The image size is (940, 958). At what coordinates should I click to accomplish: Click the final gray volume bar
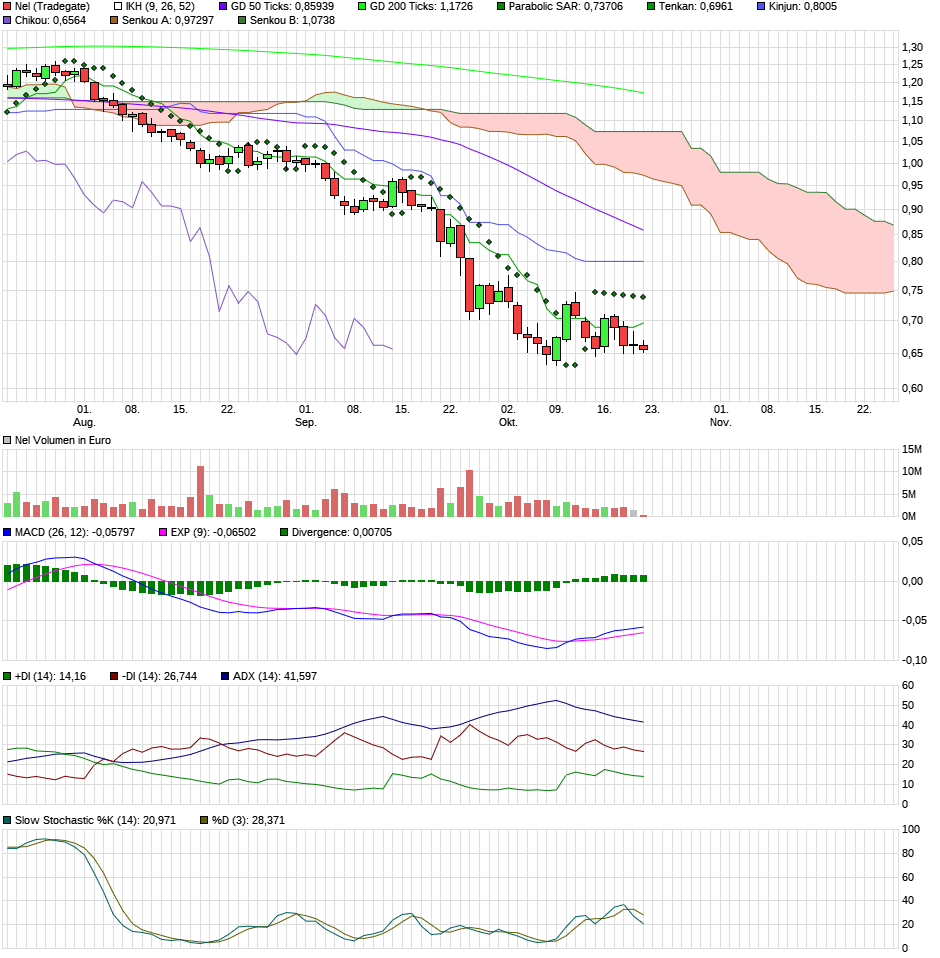[x=633, y=513]
